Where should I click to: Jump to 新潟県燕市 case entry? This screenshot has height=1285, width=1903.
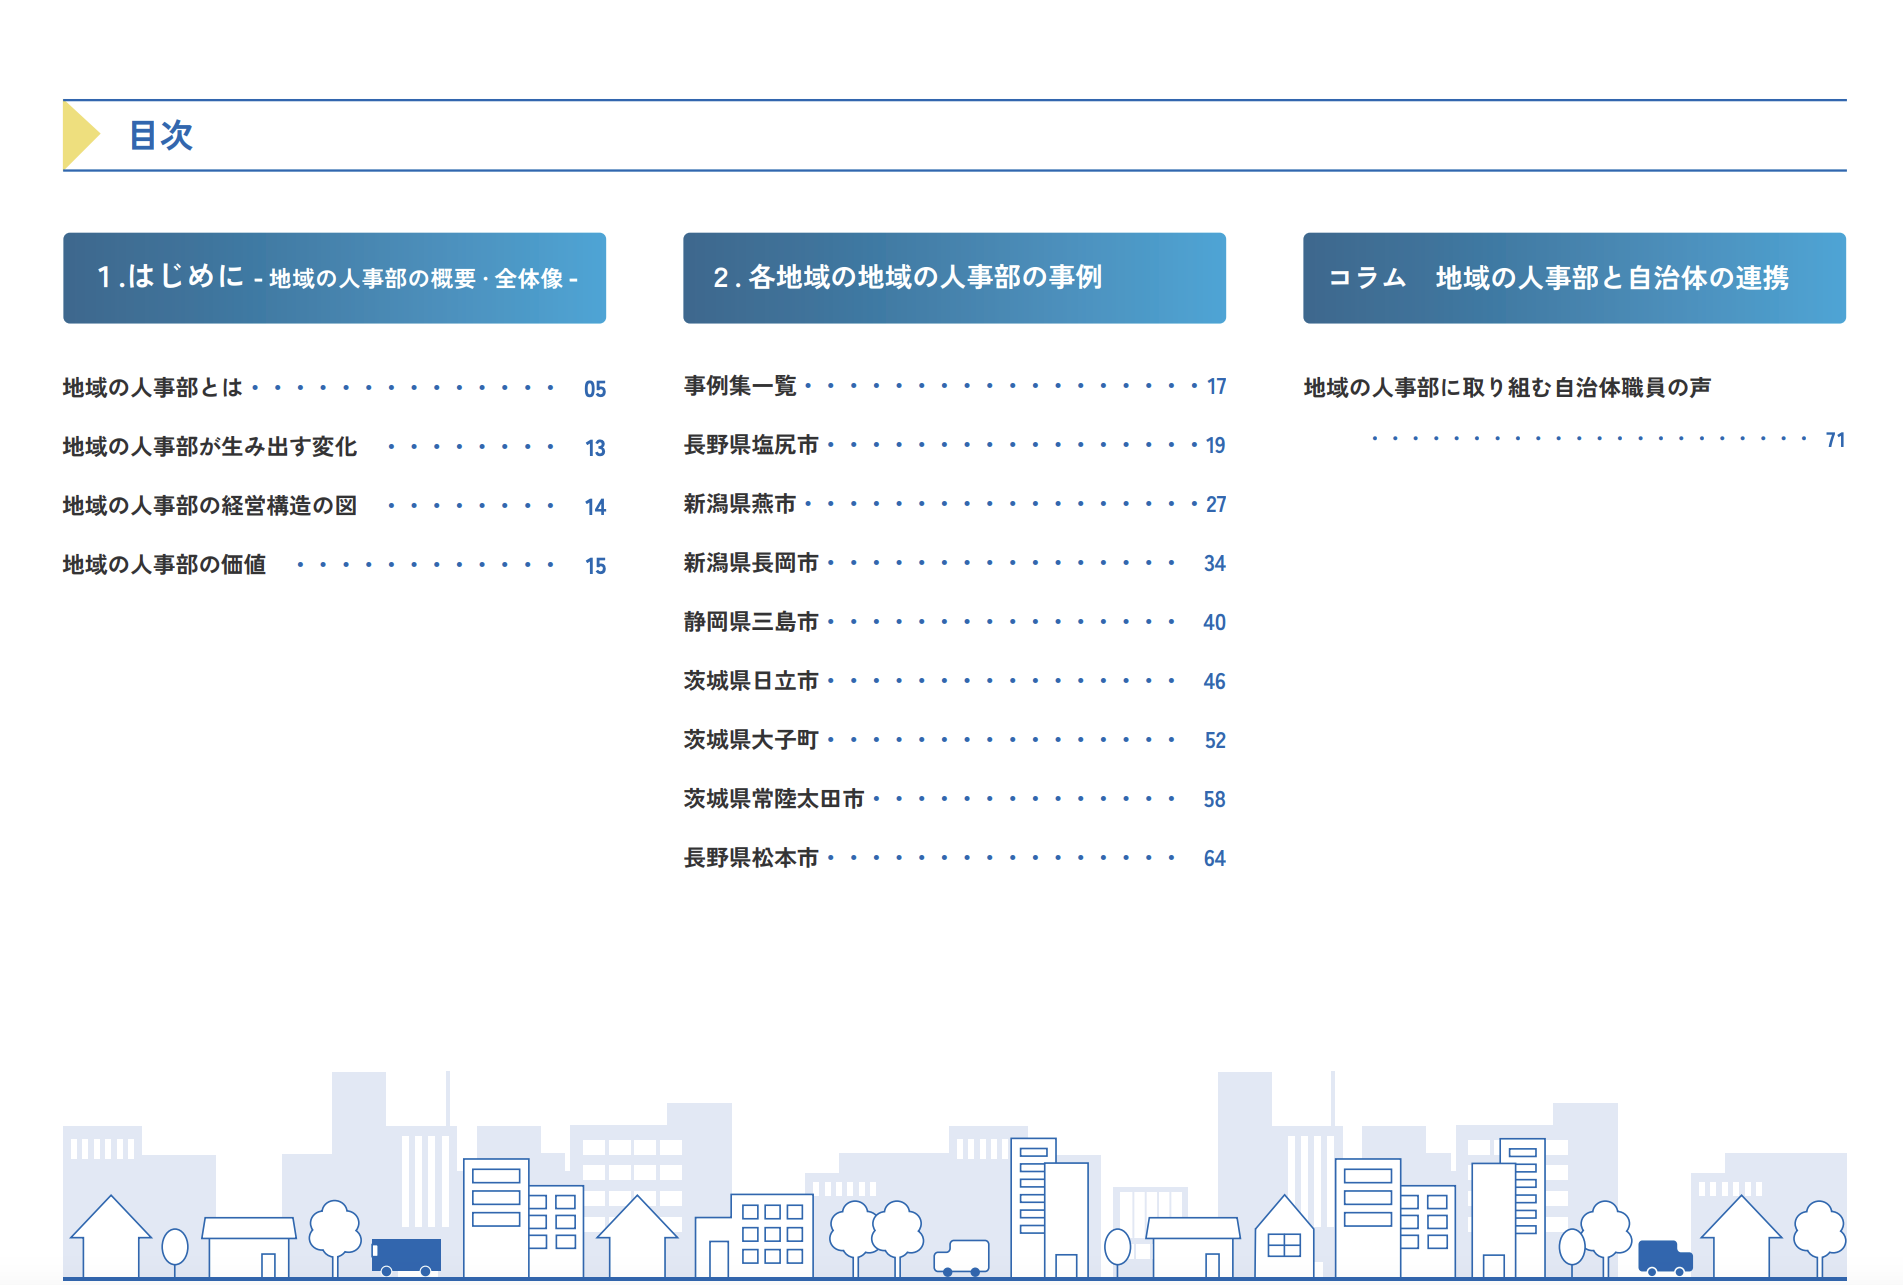click(740, 504)
